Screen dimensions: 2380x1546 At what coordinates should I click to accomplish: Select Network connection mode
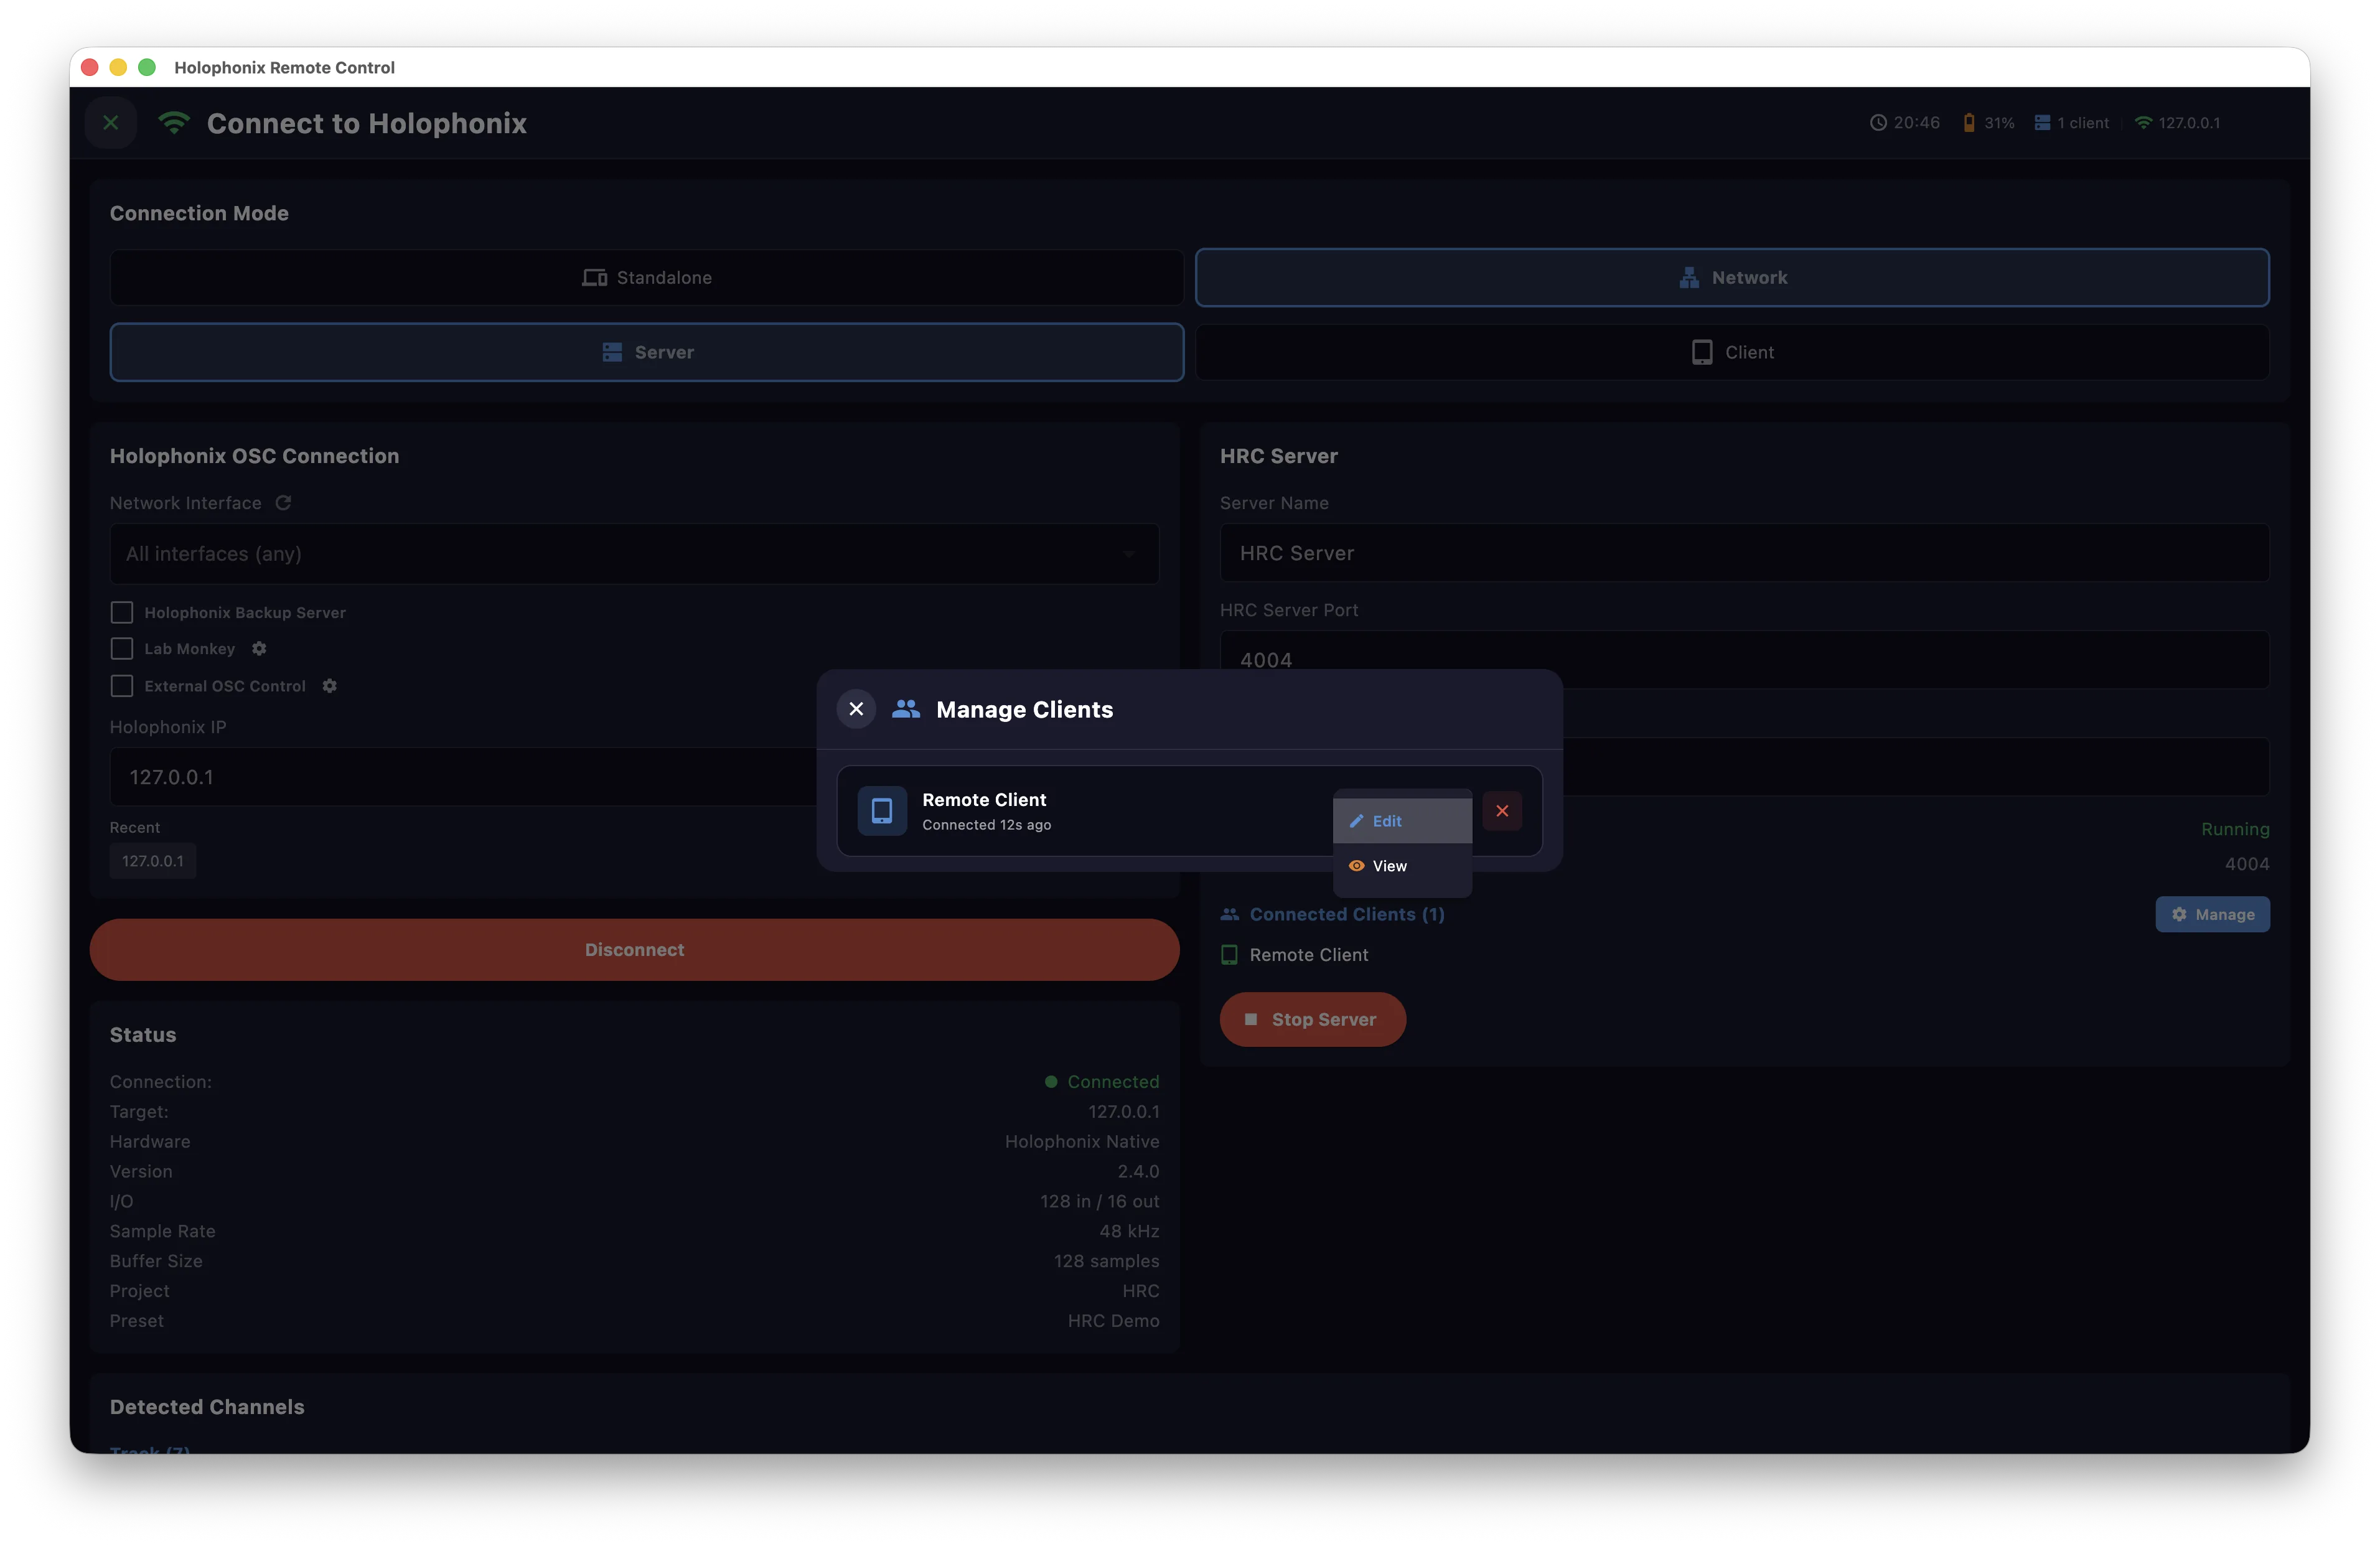pos(1732,277)
